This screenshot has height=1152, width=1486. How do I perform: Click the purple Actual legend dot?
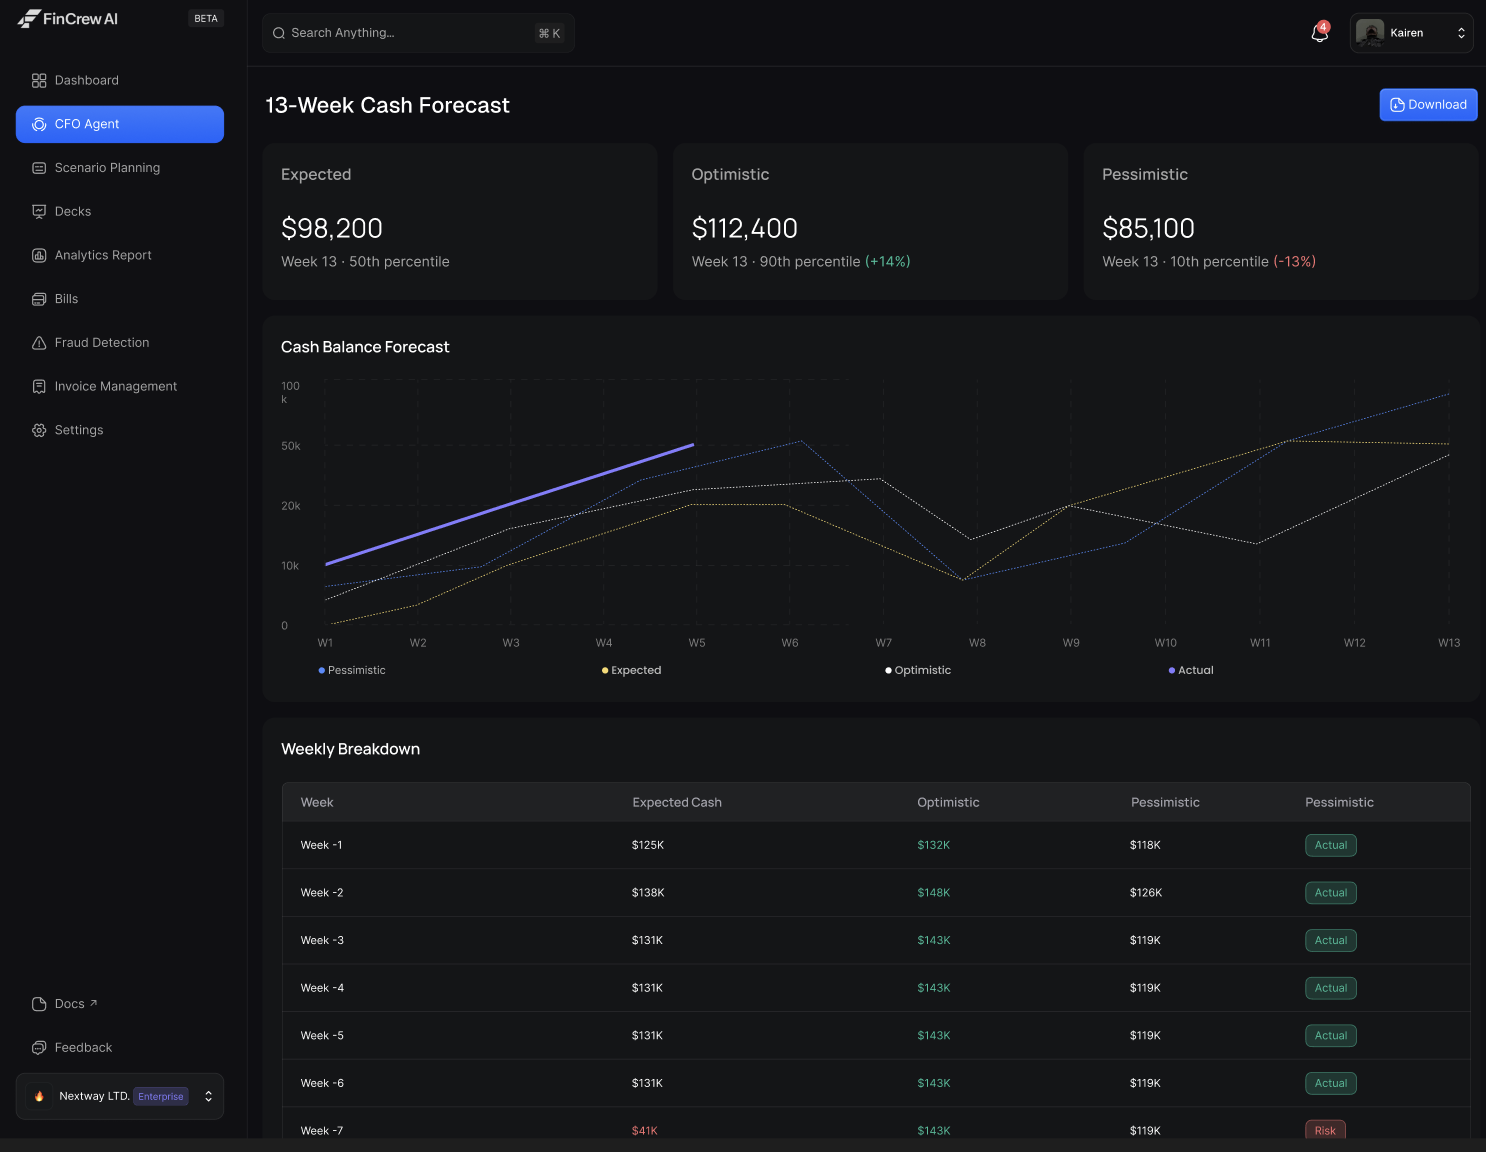click(x=1172, y=671)
